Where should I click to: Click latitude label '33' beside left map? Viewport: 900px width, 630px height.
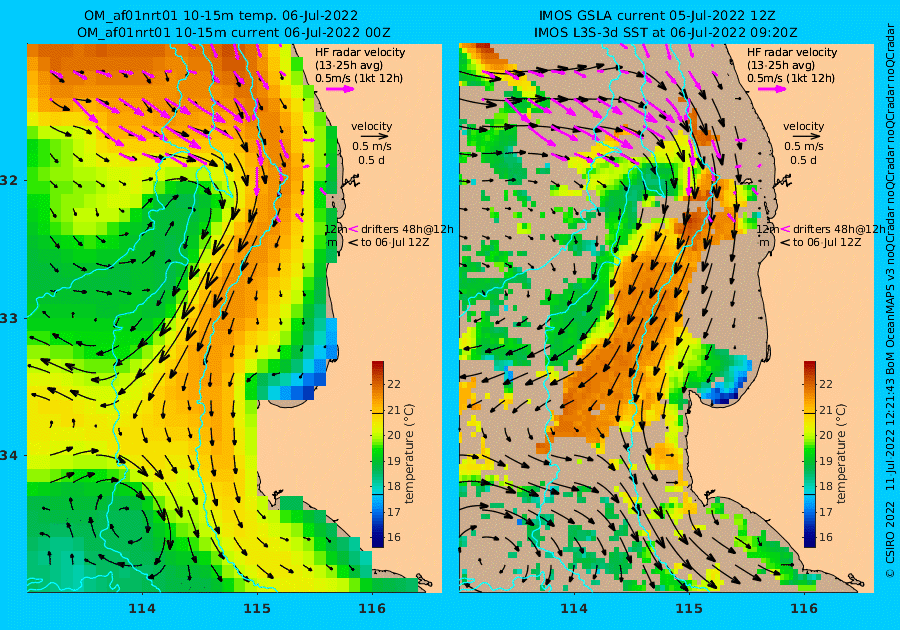(9, 318)
